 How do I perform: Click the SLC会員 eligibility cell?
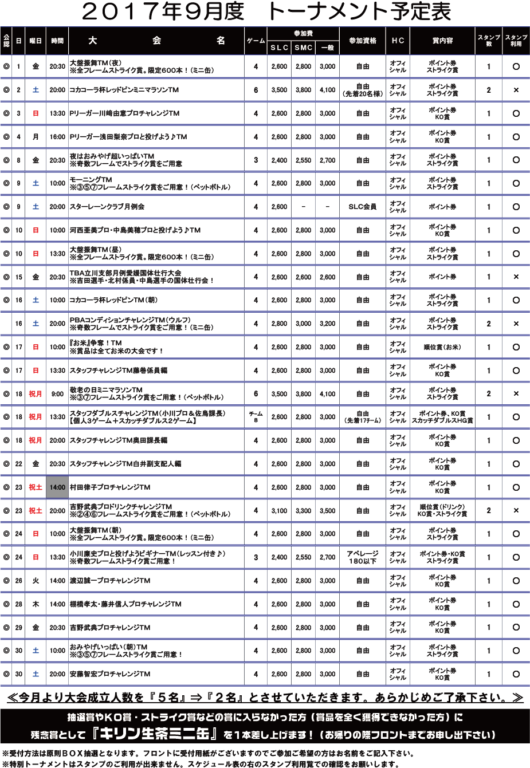pyautogui.click(x=362, y=207)
